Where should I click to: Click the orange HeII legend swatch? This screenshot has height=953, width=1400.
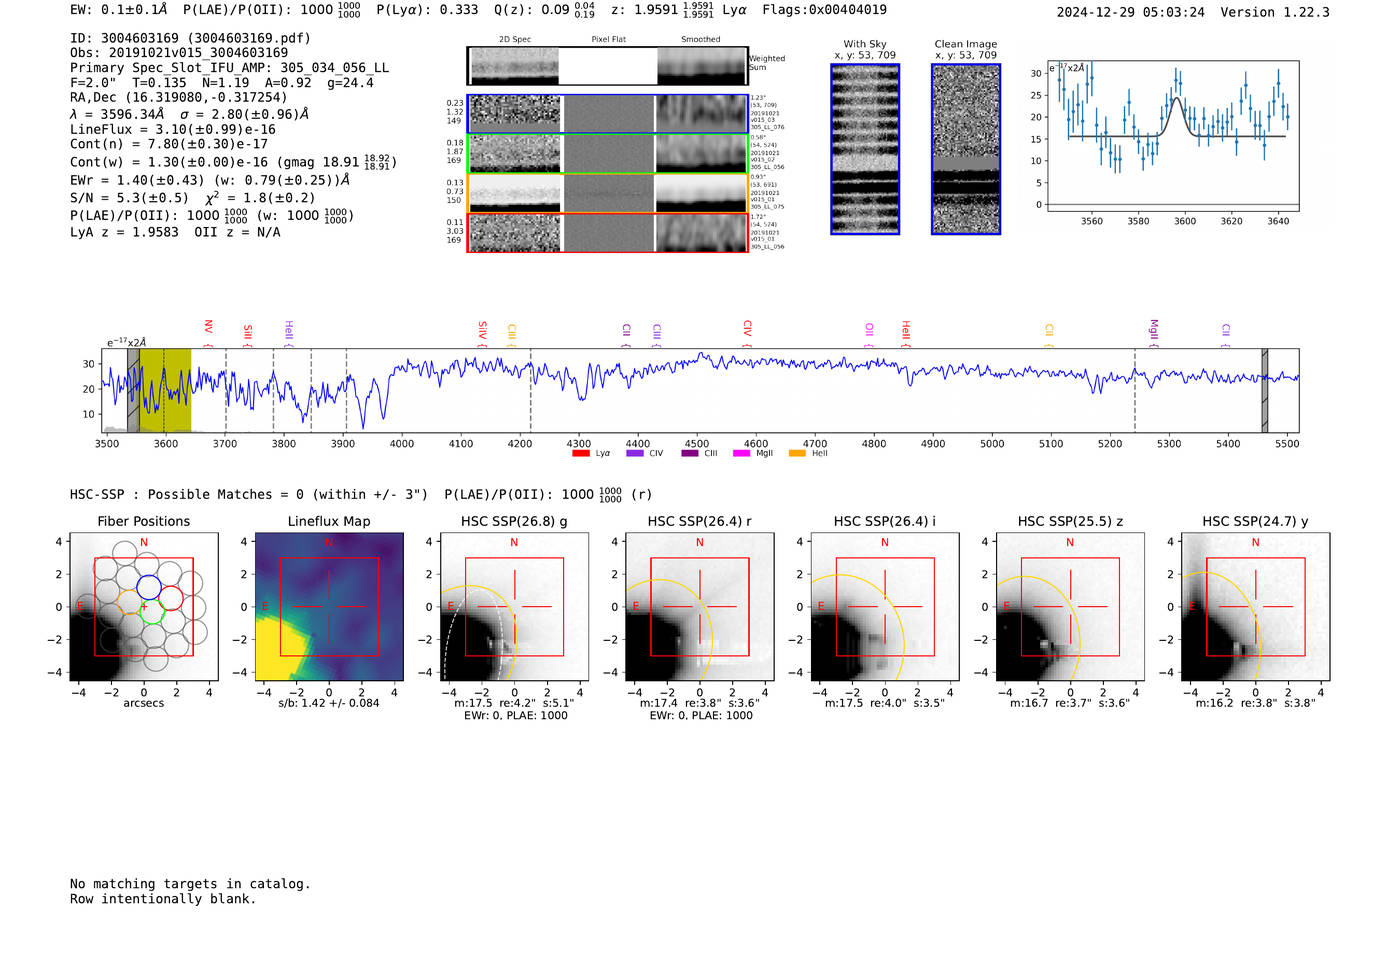[x=797, y=453]
